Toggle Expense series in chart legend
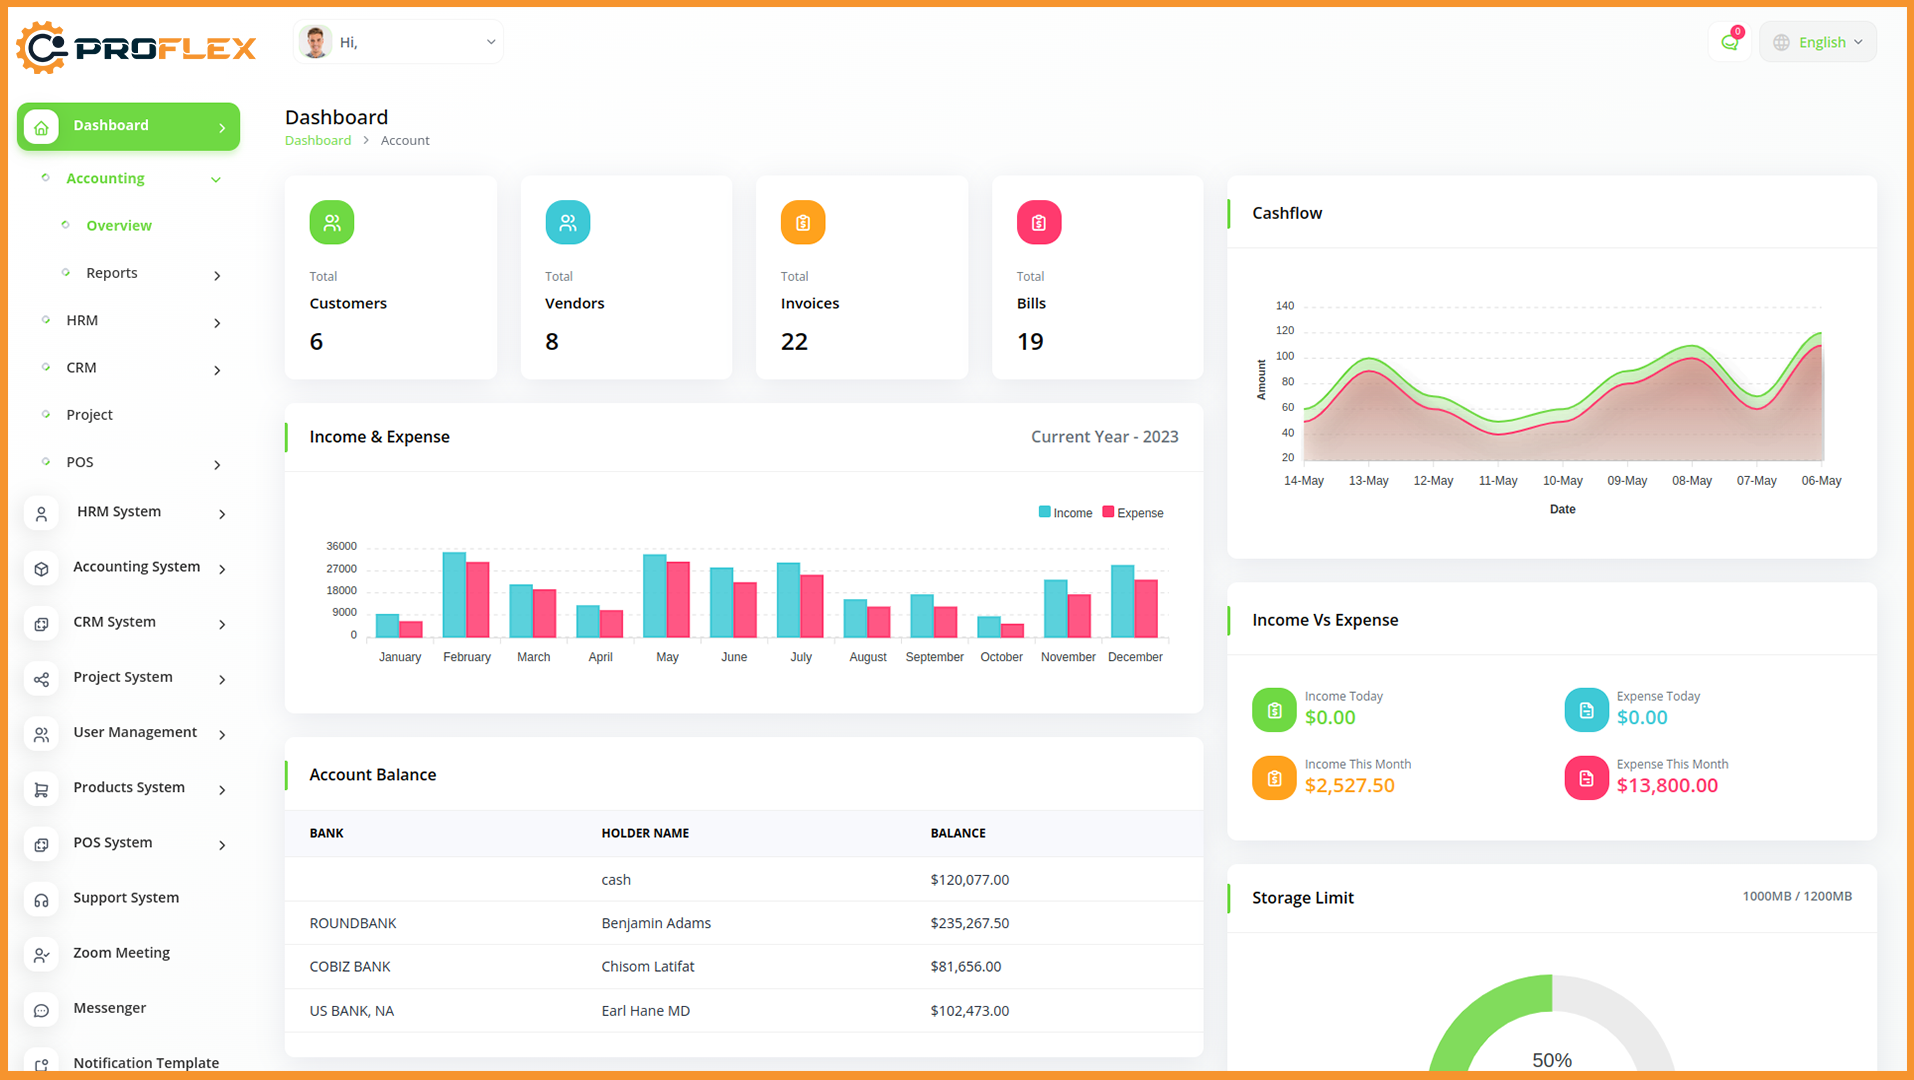 click(1133, 513)
